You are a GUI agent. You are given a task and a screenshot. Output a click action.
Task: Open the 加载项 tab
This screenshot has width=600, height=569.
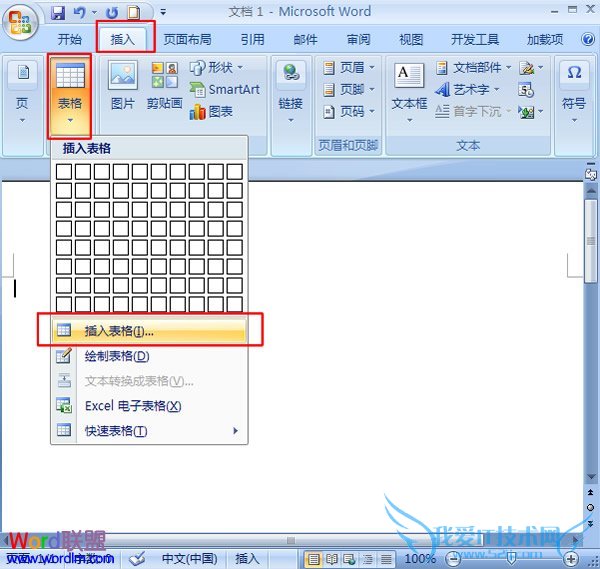[x=545, y=39]
